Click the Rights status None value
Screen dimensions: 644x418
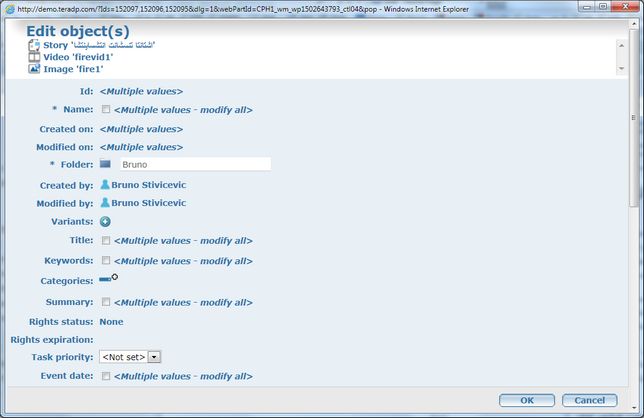pyautogui.click(x=111, y=322)
